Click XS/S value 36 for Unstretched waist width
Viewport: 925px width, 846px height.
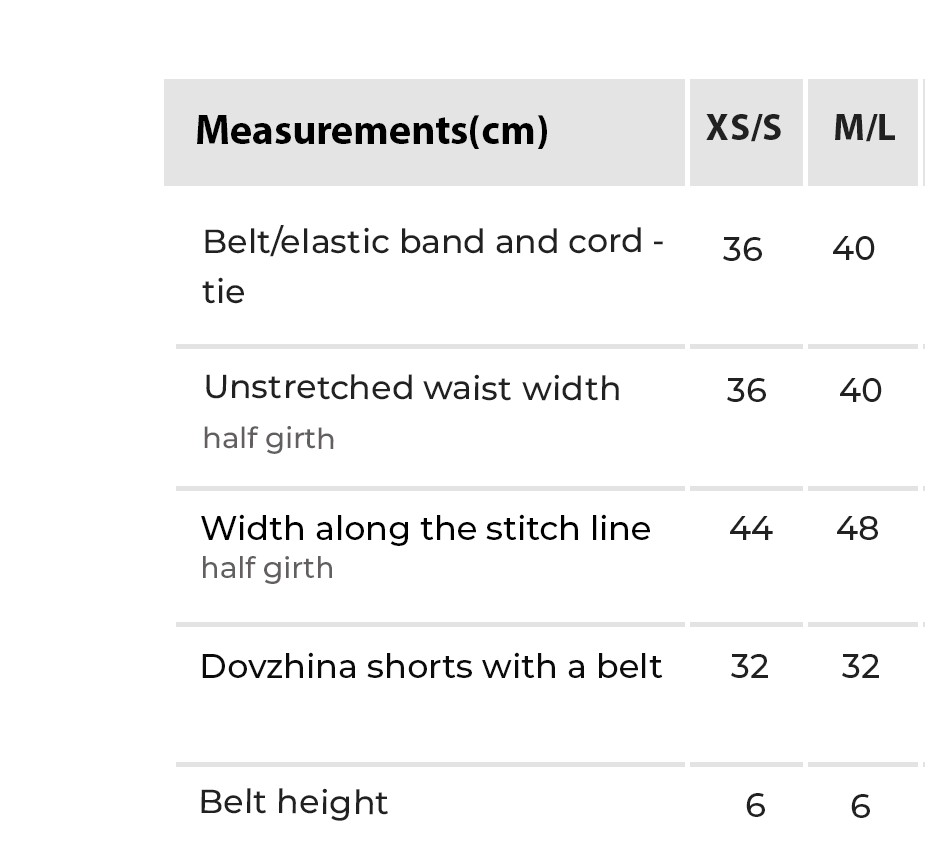point(746,390)
